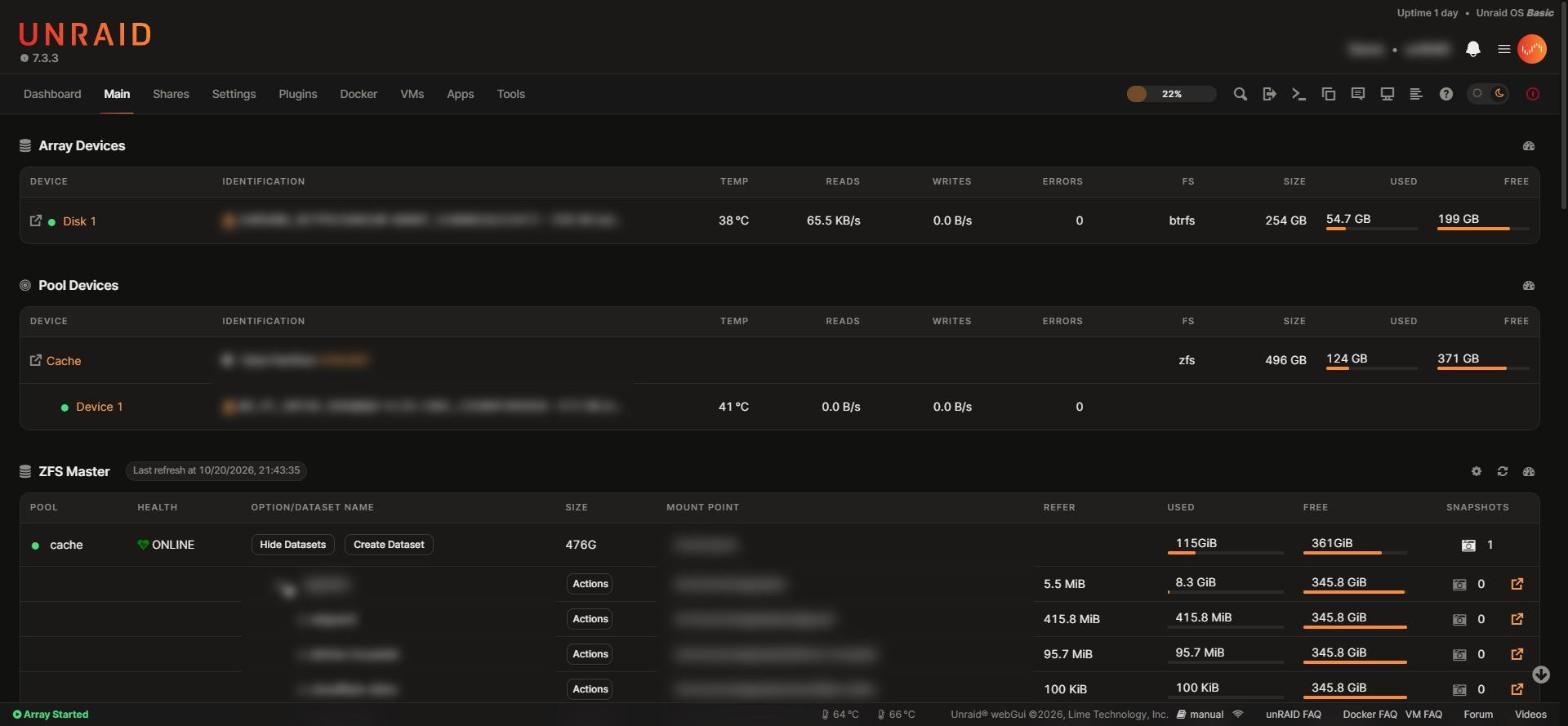Click Array Devices dashboard gauge icon
Screen dimensions: 1568x726
point(1528,146)
